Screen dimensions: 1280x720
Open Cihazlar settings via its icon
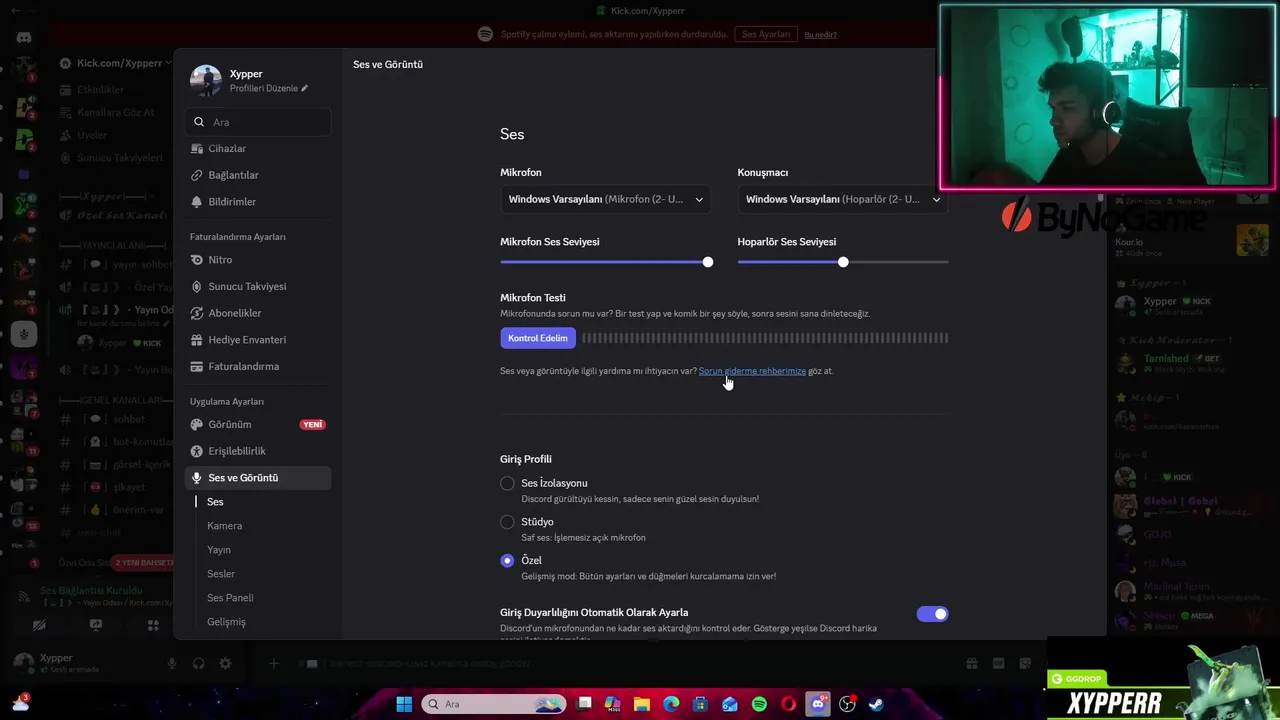click(x=197, y=149)
